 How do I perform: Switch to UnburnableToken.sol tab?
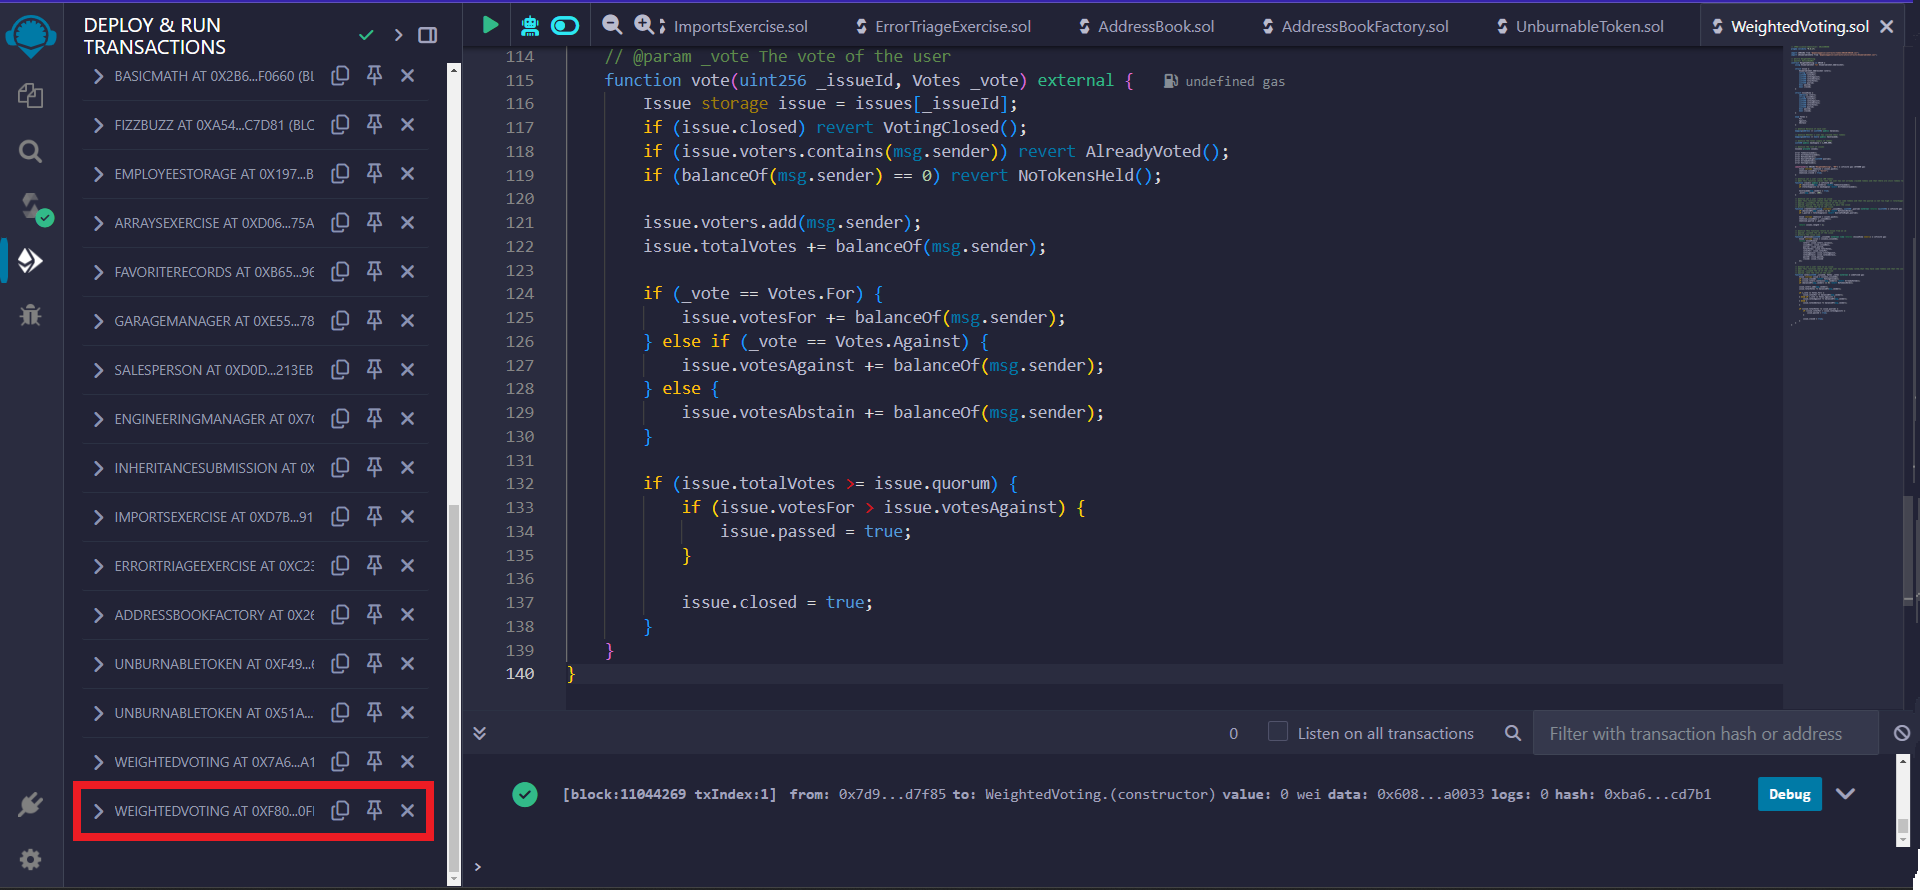[1580, 27]
